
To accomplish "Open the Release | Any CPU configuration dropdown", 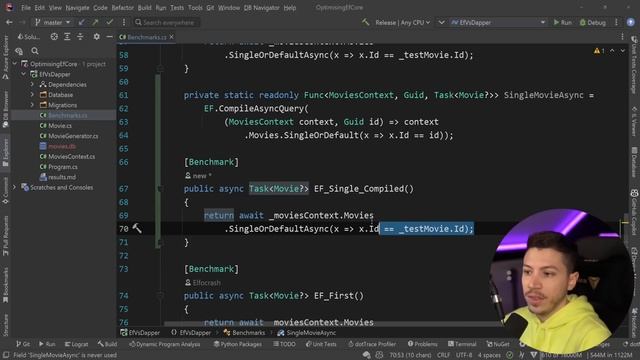I will 402,22.
